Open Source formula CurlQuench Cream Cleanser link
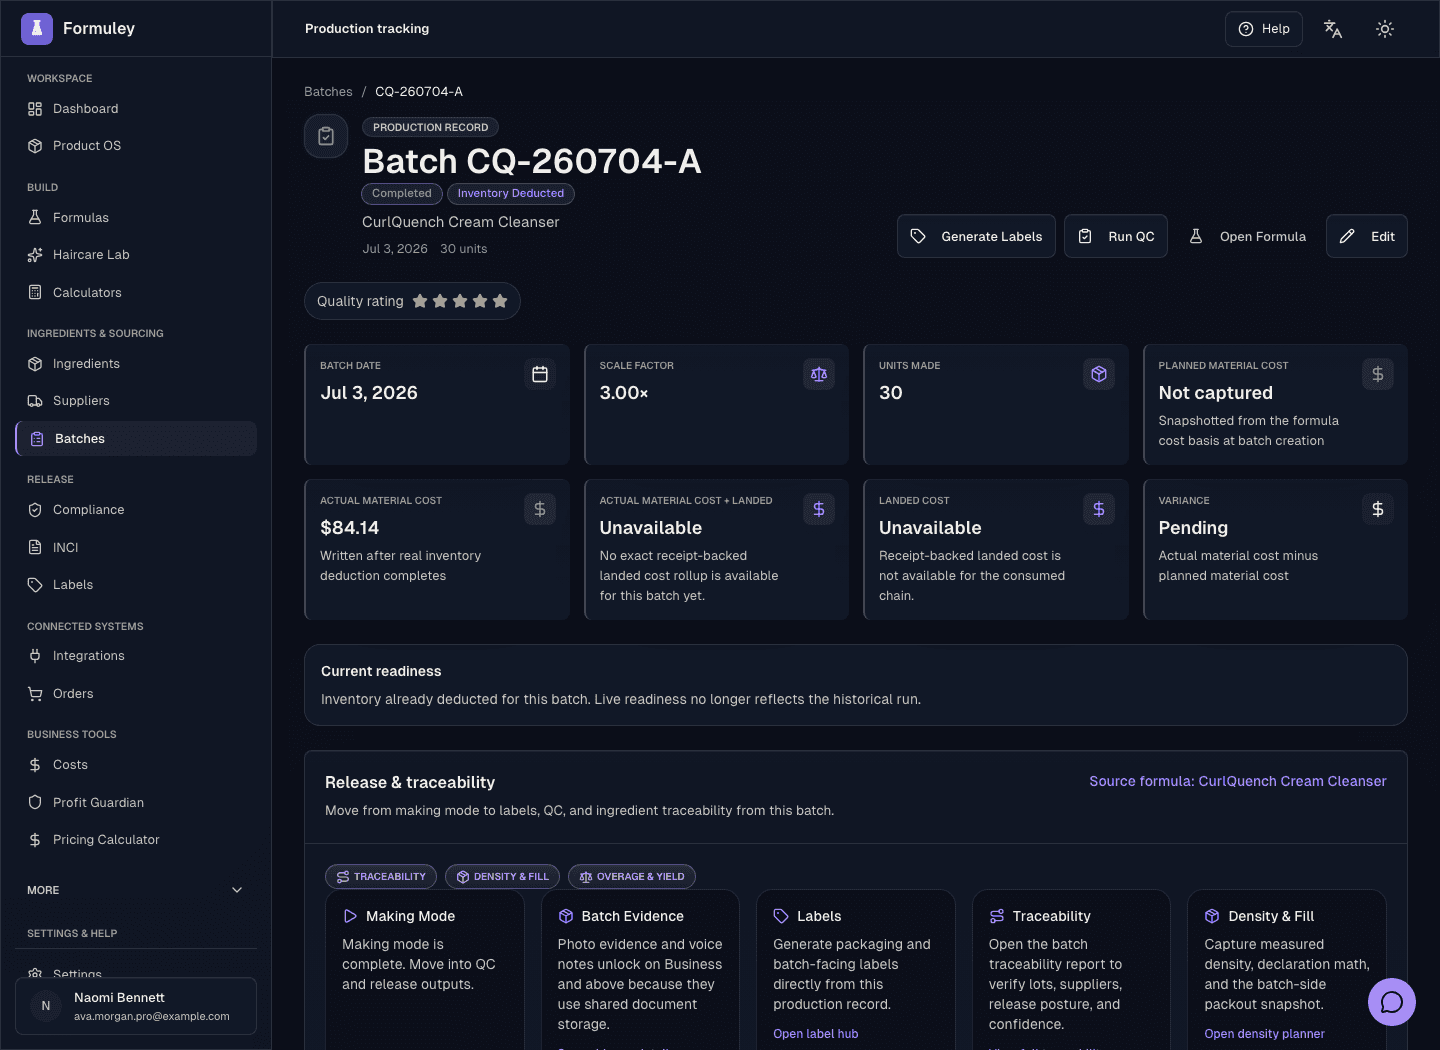Image resolution: width=1440 pixels, height=1050 pixels. point(1238,782)
